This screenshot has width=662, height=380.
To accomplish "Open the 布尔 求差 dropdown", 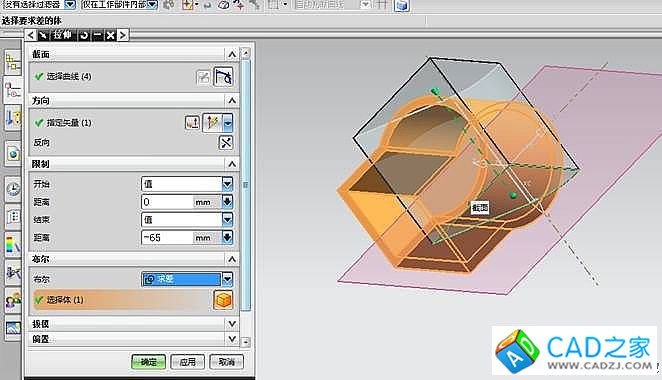I will 227,279.
